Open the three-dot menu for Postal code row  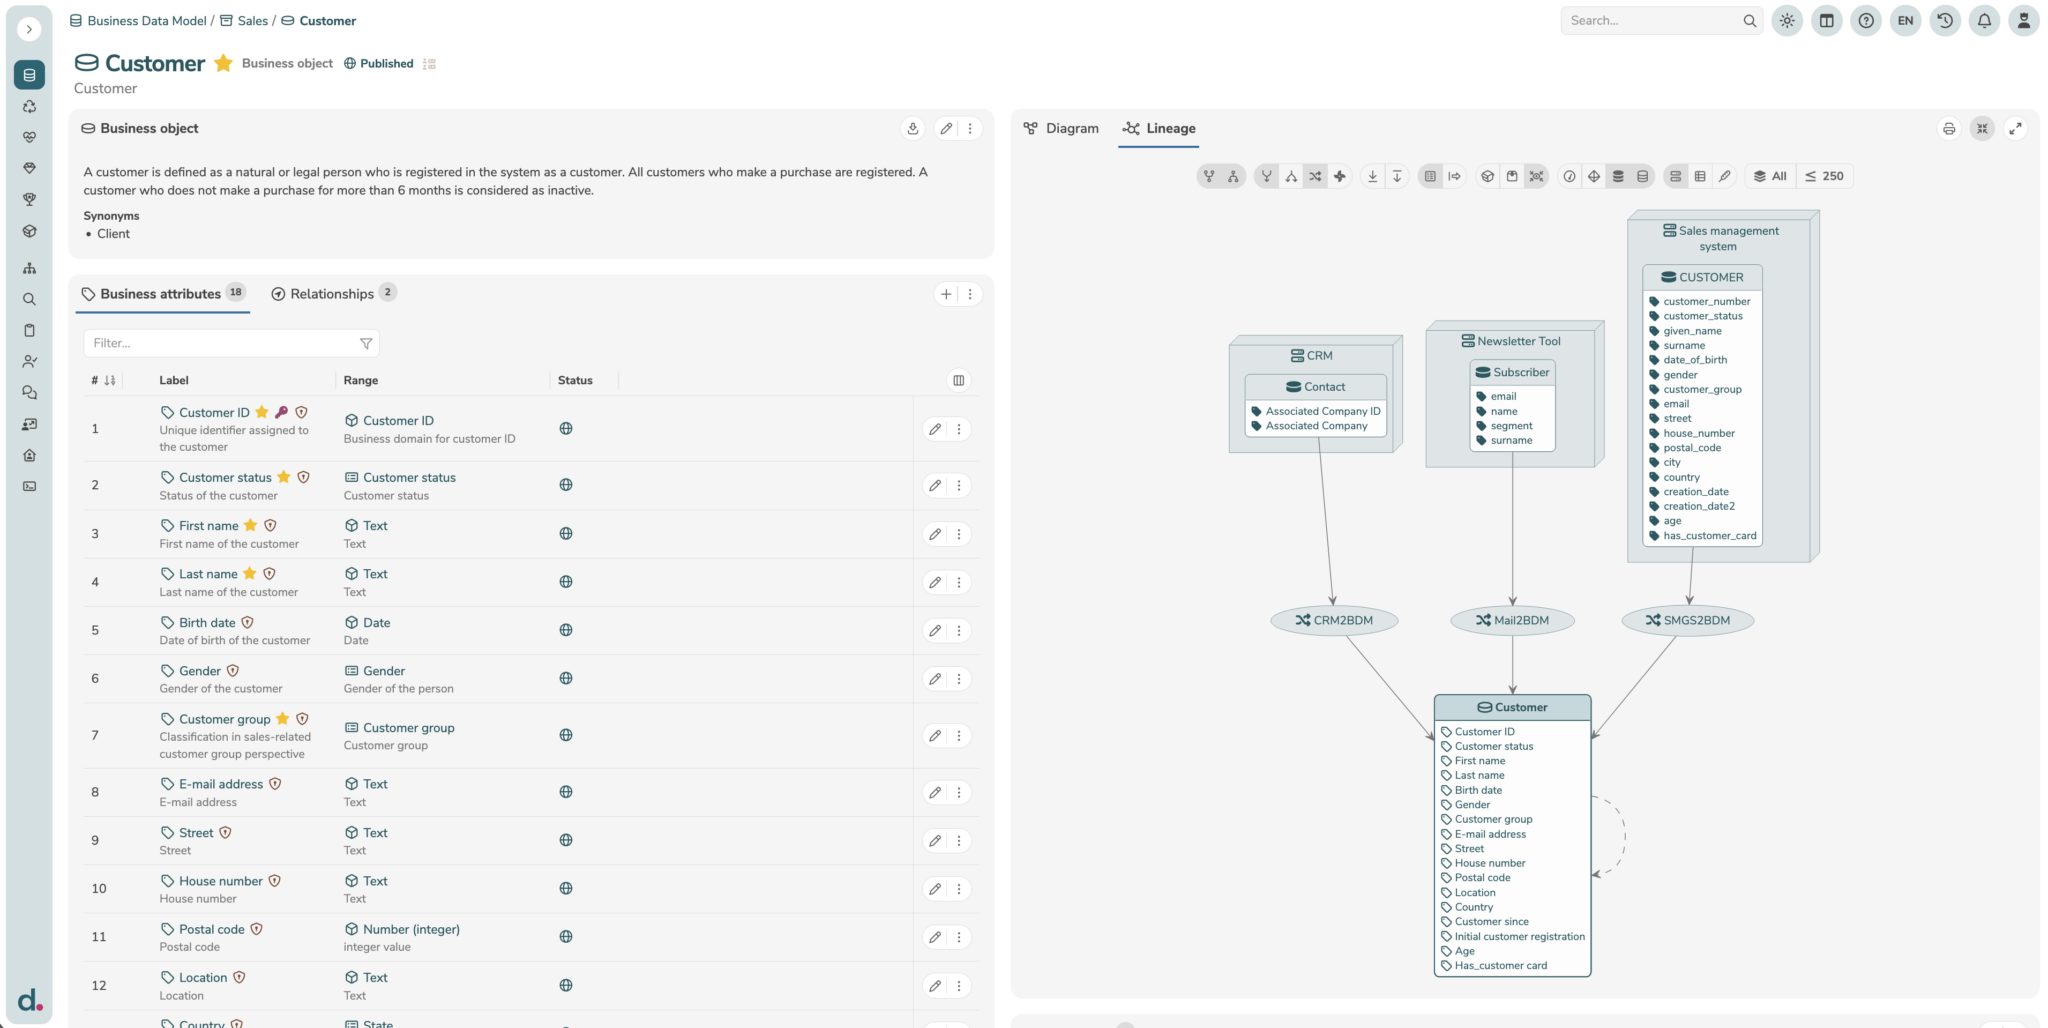(x=959, y=938)
